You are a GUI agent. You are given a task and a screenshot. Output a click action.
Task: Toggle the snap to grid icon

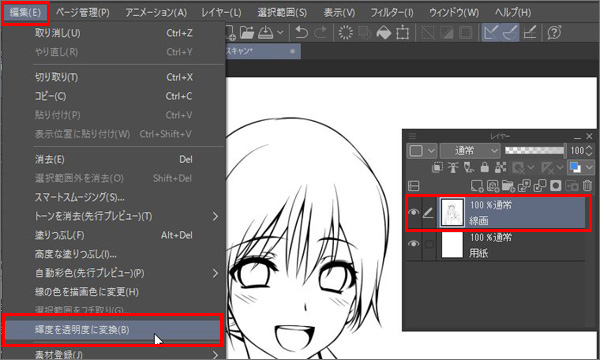point(530,33)
